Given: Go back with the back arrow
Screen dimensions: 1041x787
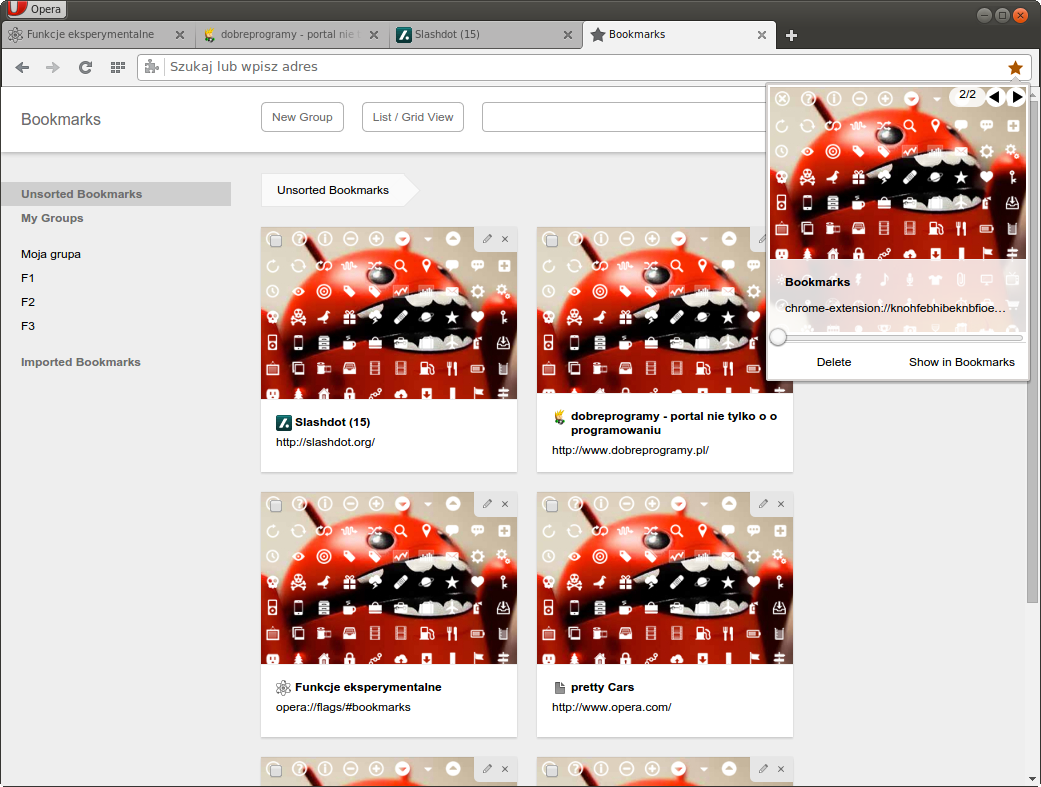Looking at the screenshot, I should 22,67.
